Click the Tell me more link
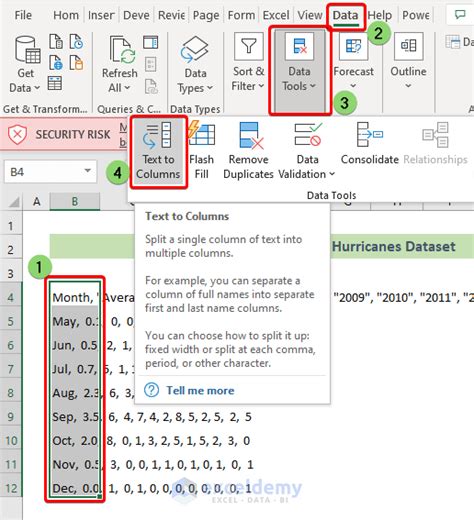474x520 pixels. [x=200, y=390]
